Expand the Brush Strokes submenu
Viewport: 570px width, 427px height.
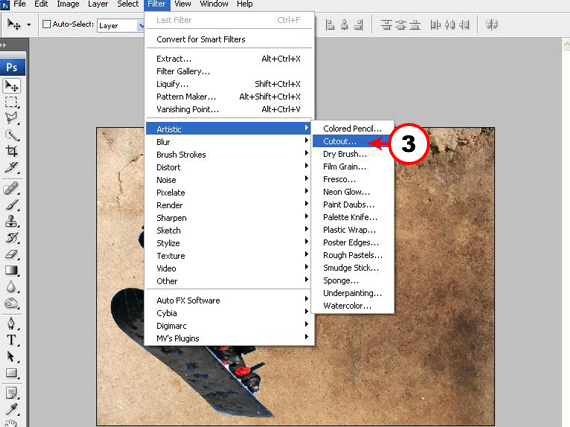(x=228, y=154)
